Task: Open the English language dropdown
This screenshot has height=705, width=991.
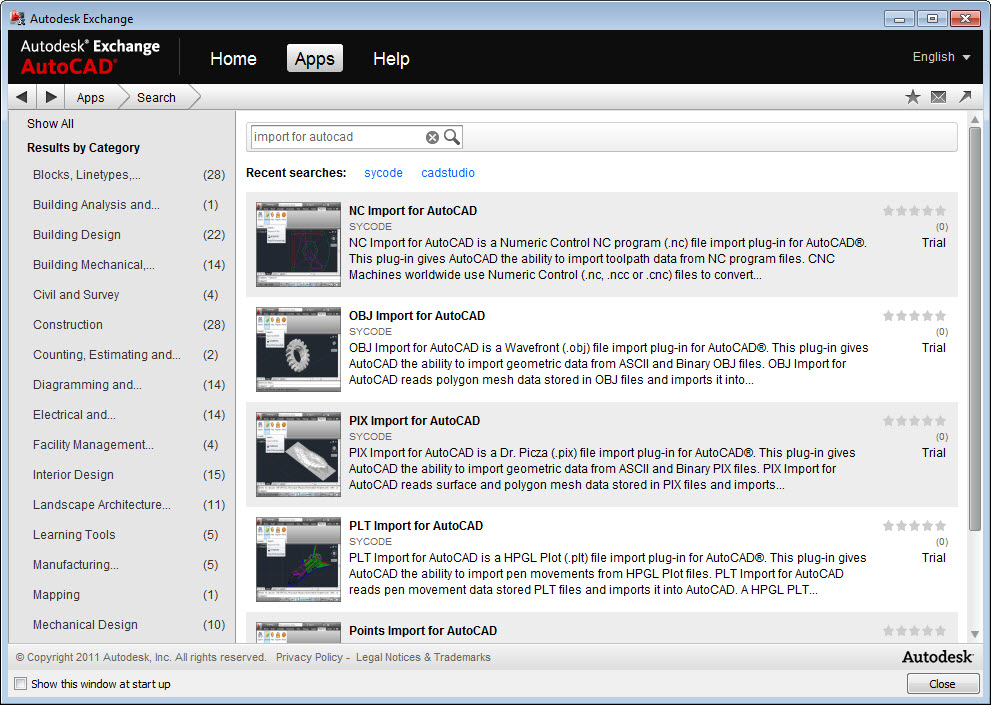Action: [940, 57]
